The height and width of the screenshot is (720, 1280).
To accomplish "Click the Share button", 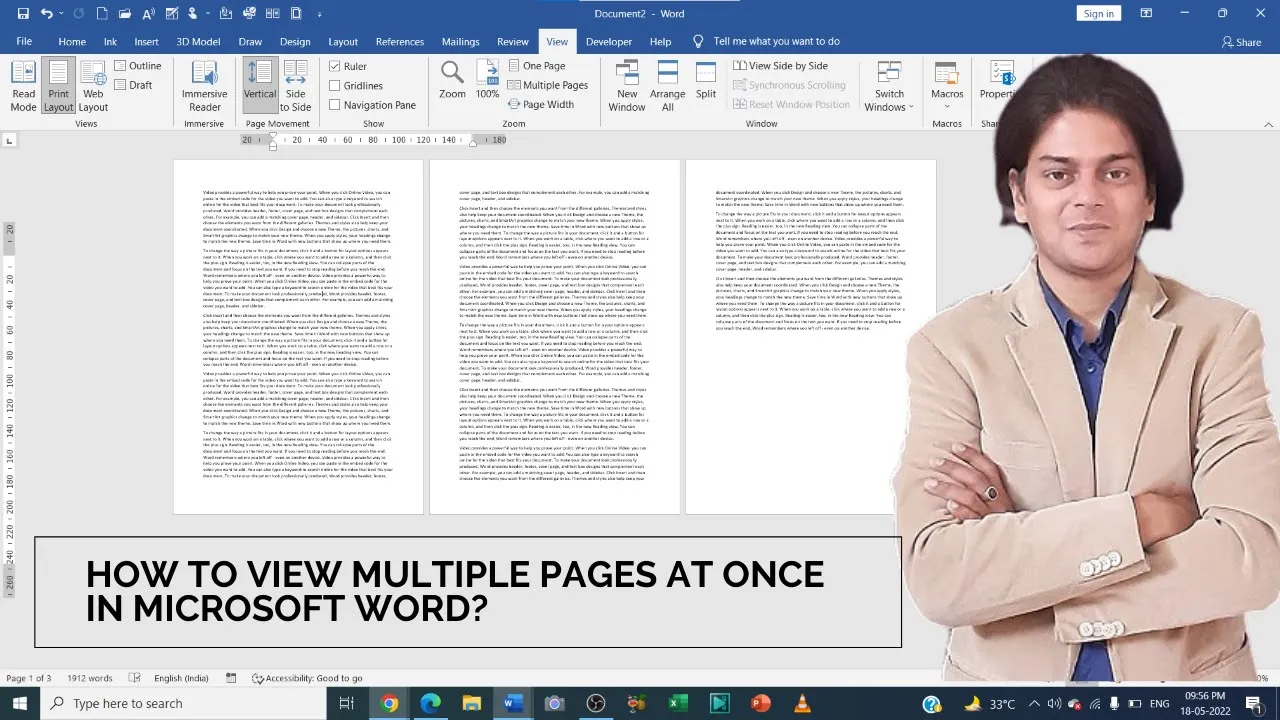I will click(1241, 42).
